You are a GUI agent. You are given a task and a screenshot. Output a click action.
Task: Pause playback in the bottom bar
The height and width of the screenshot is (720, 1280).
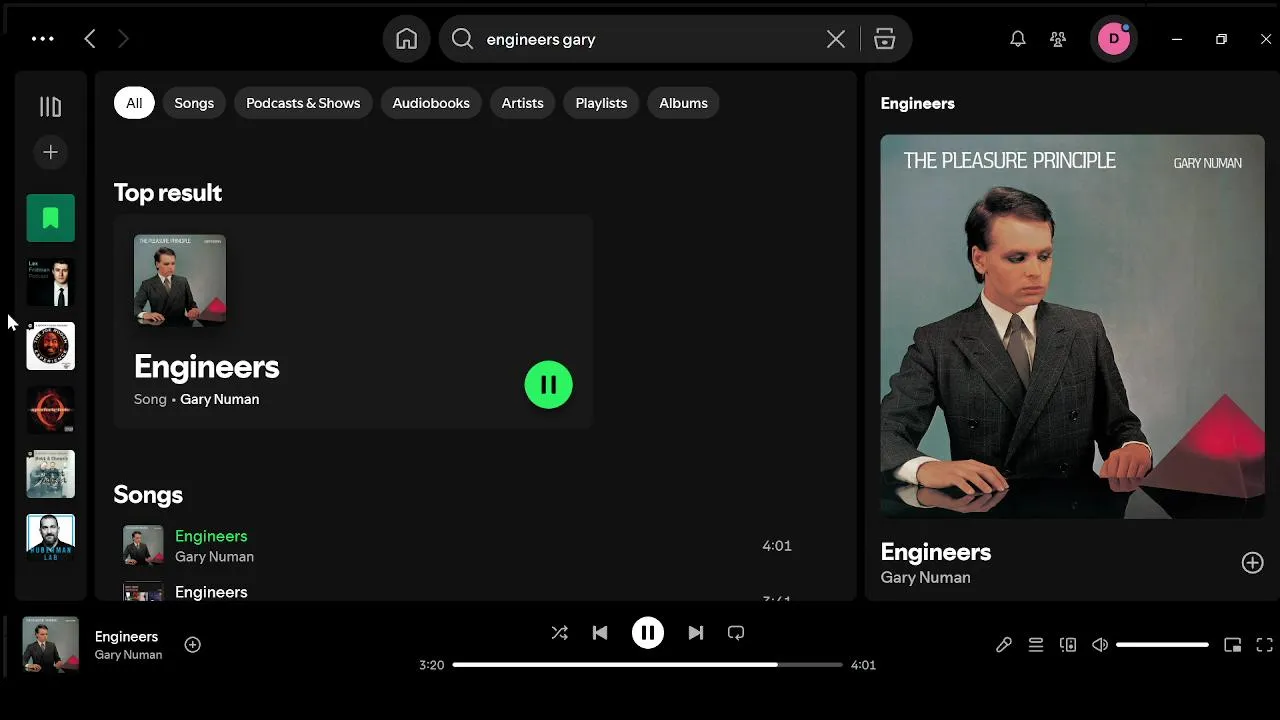pos(648,633)
